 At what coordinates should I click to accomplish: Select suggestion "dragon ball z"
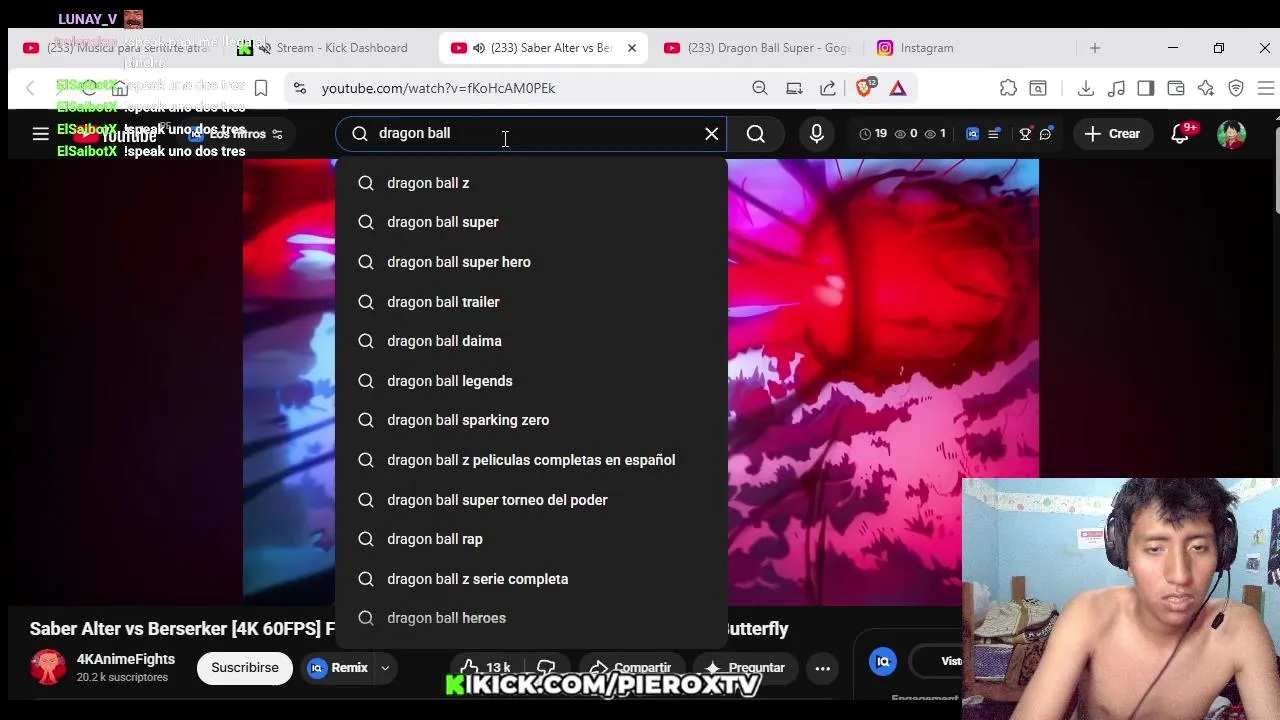(532, 183)
